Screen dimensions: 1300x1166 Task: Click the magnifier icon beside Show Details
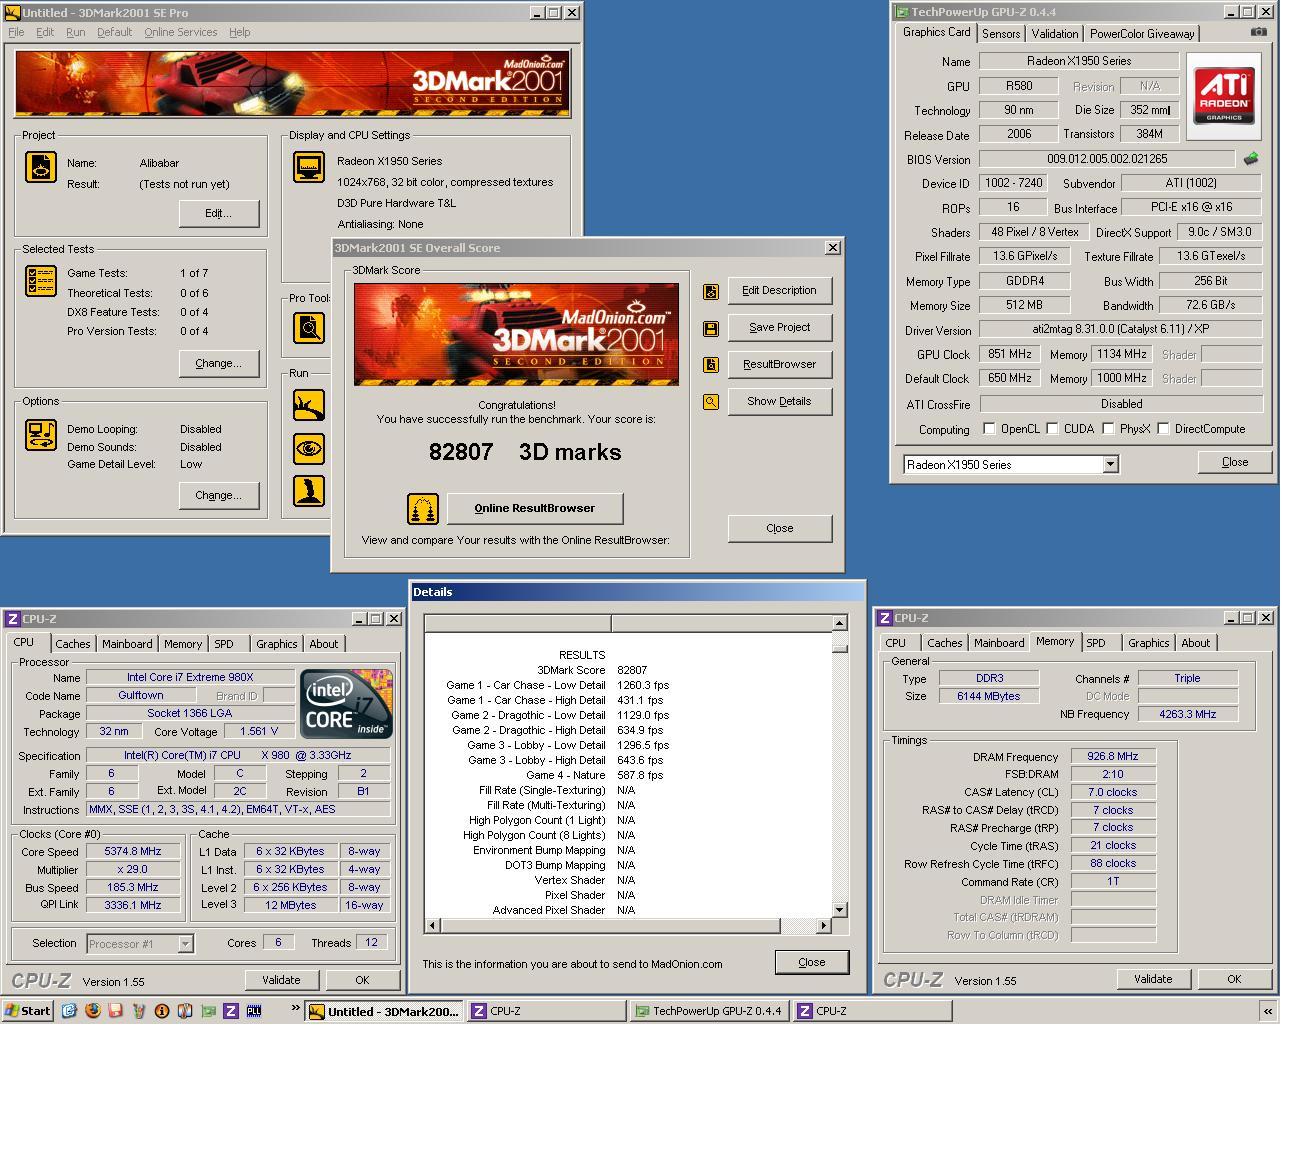tap(711, 402)
